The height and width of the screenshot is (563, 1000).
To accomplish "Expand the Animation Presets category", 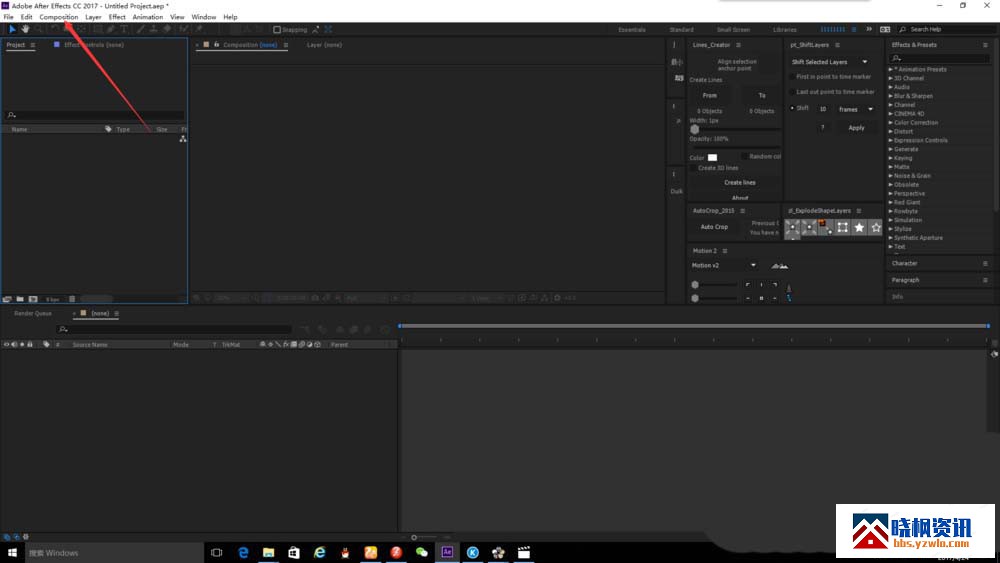I will (891, 69).
